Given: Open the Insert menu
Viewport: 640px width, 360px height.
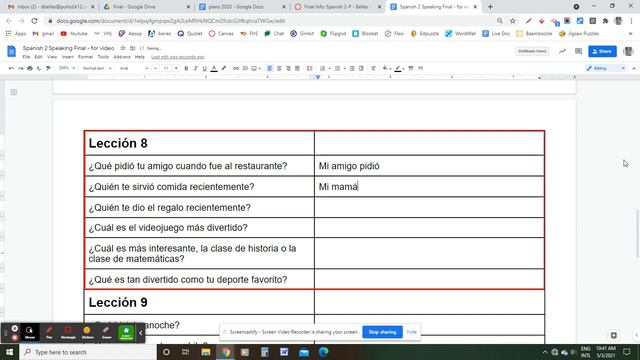Looking at the screenshot, I should (x=67, y=57).
